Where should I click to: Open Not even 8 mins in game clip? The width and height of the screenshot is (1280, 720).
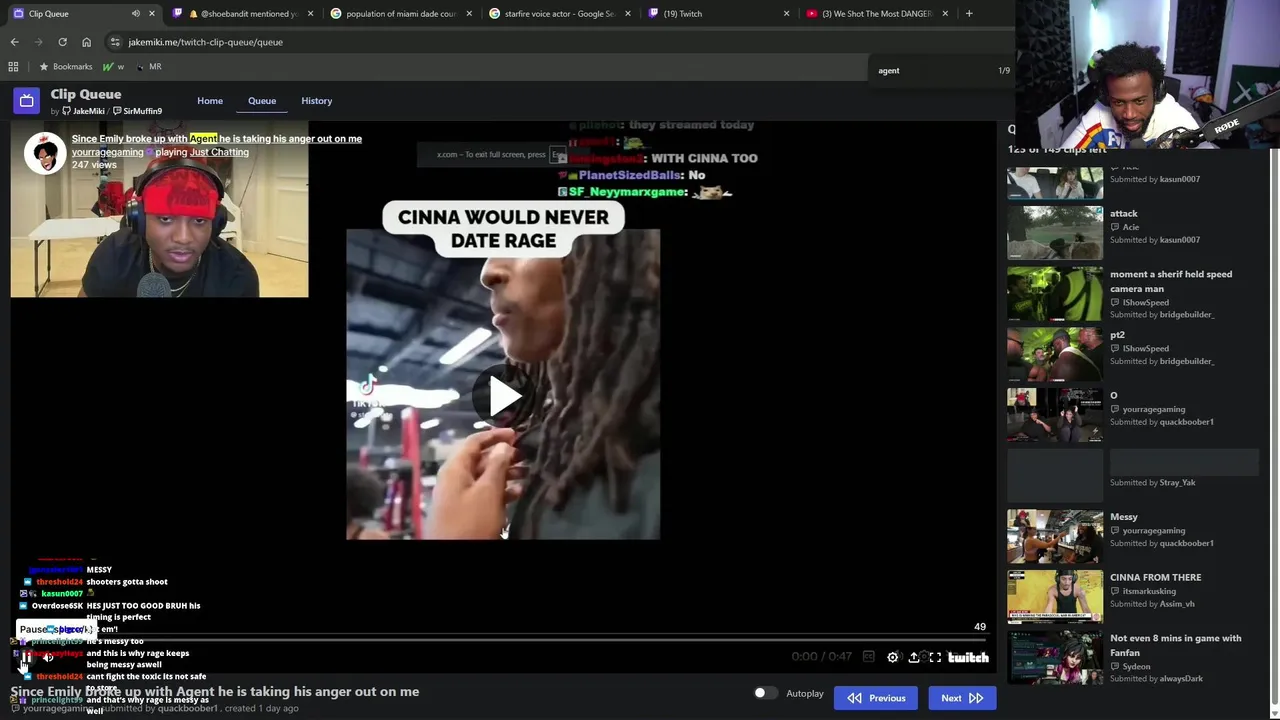click(1055, 658)
